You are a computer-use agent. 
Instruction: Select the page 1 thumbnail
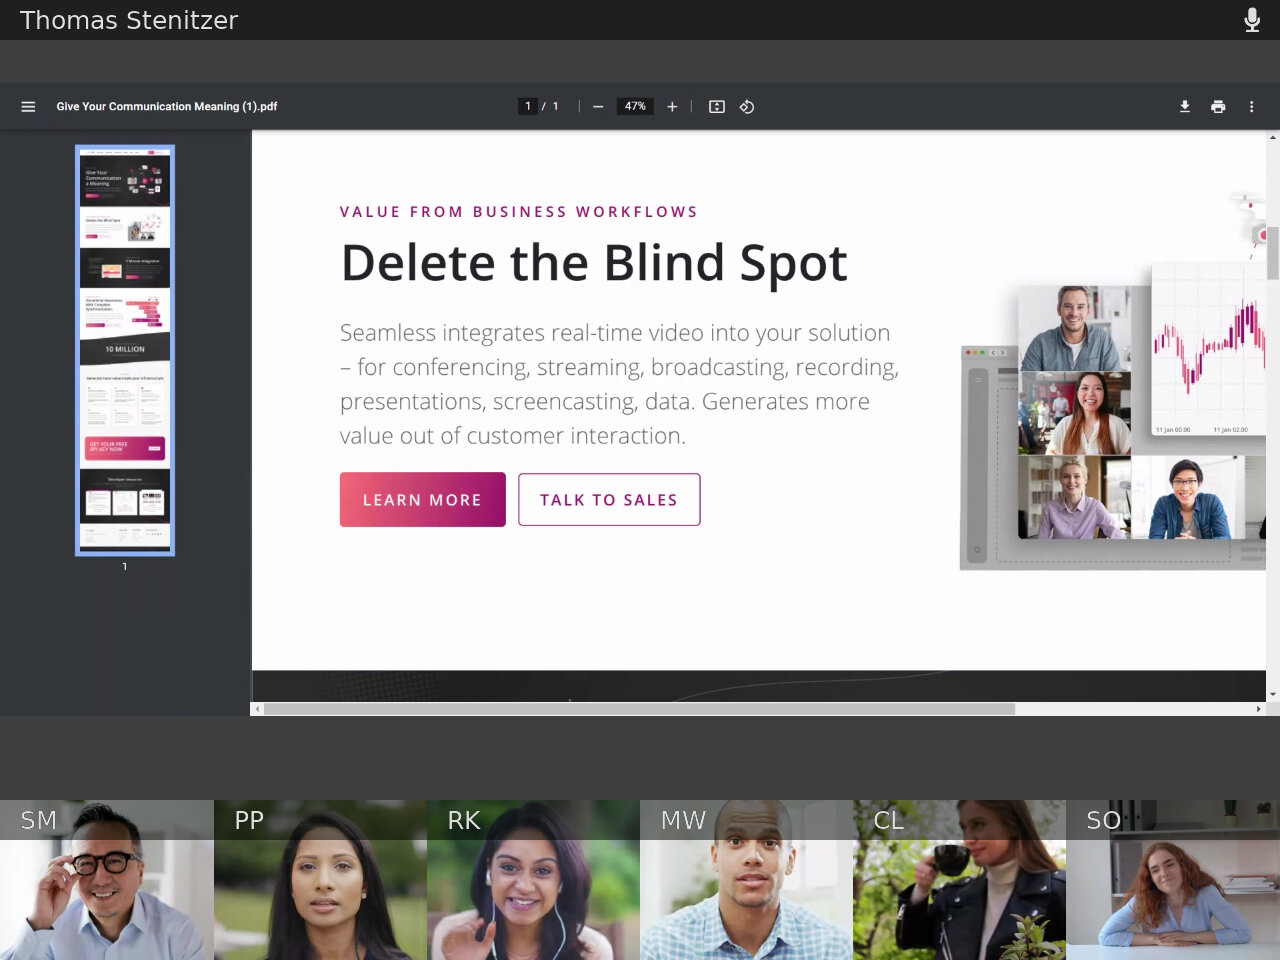pyautogui.click(x=125, y=350)
